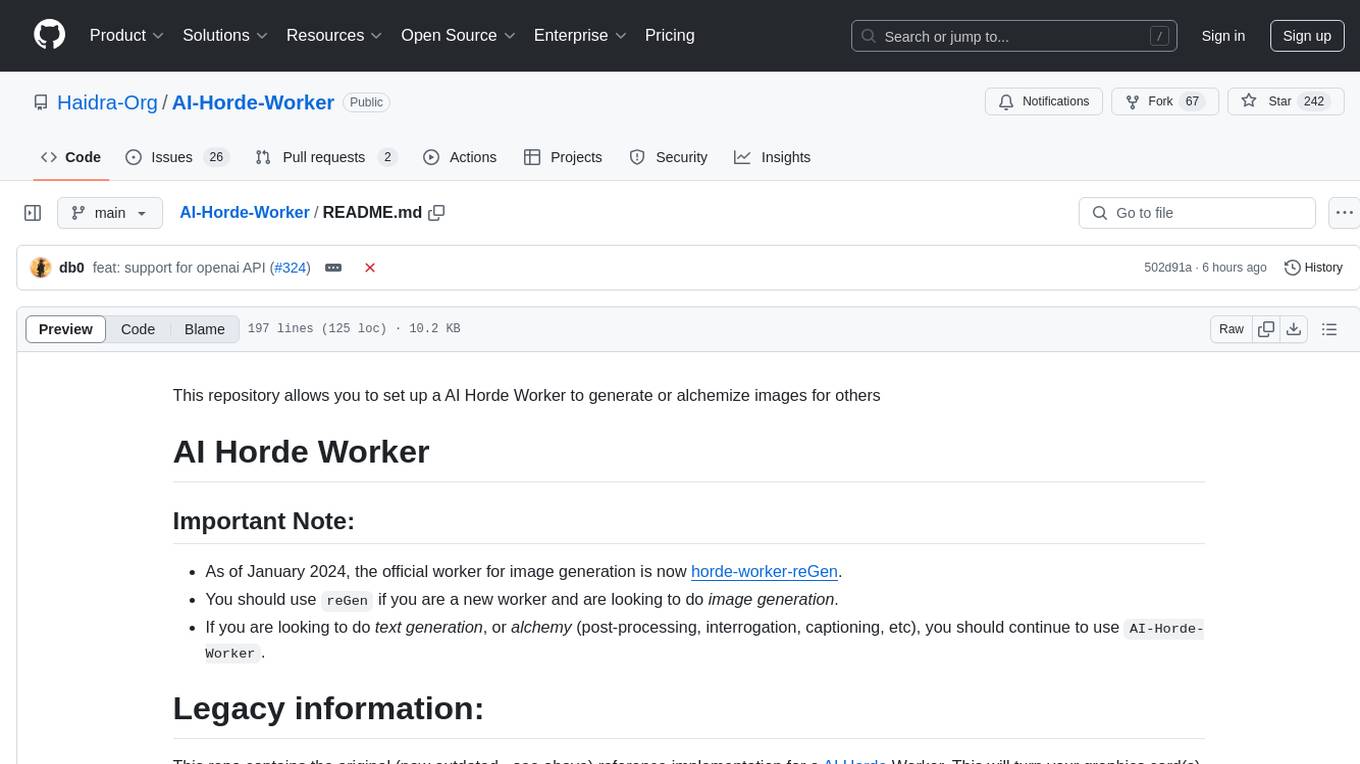Open the more file actions menu
1360x764 pixels.
click(x=1345, y=213)
